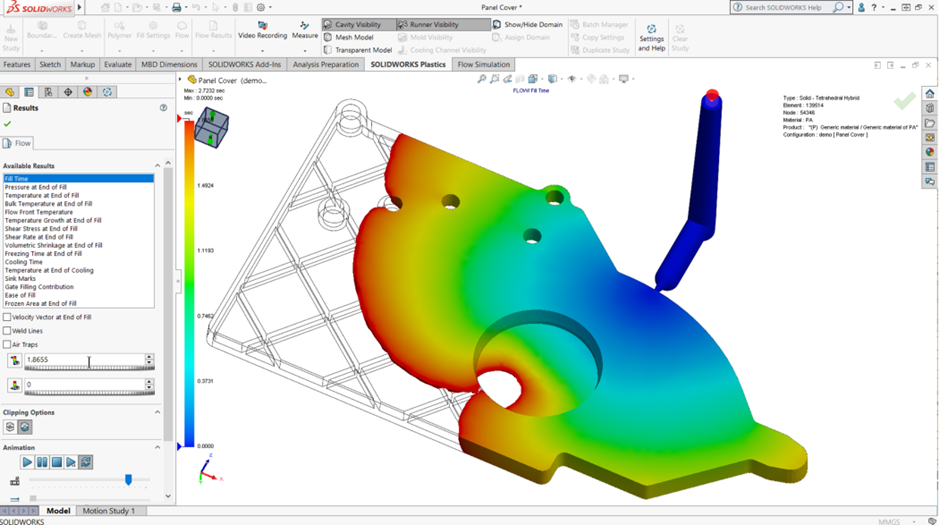Open the DisplayManager color ball tab
This screenshot has width=940, height=525.
pyautogui.click(x=88, y=92)
